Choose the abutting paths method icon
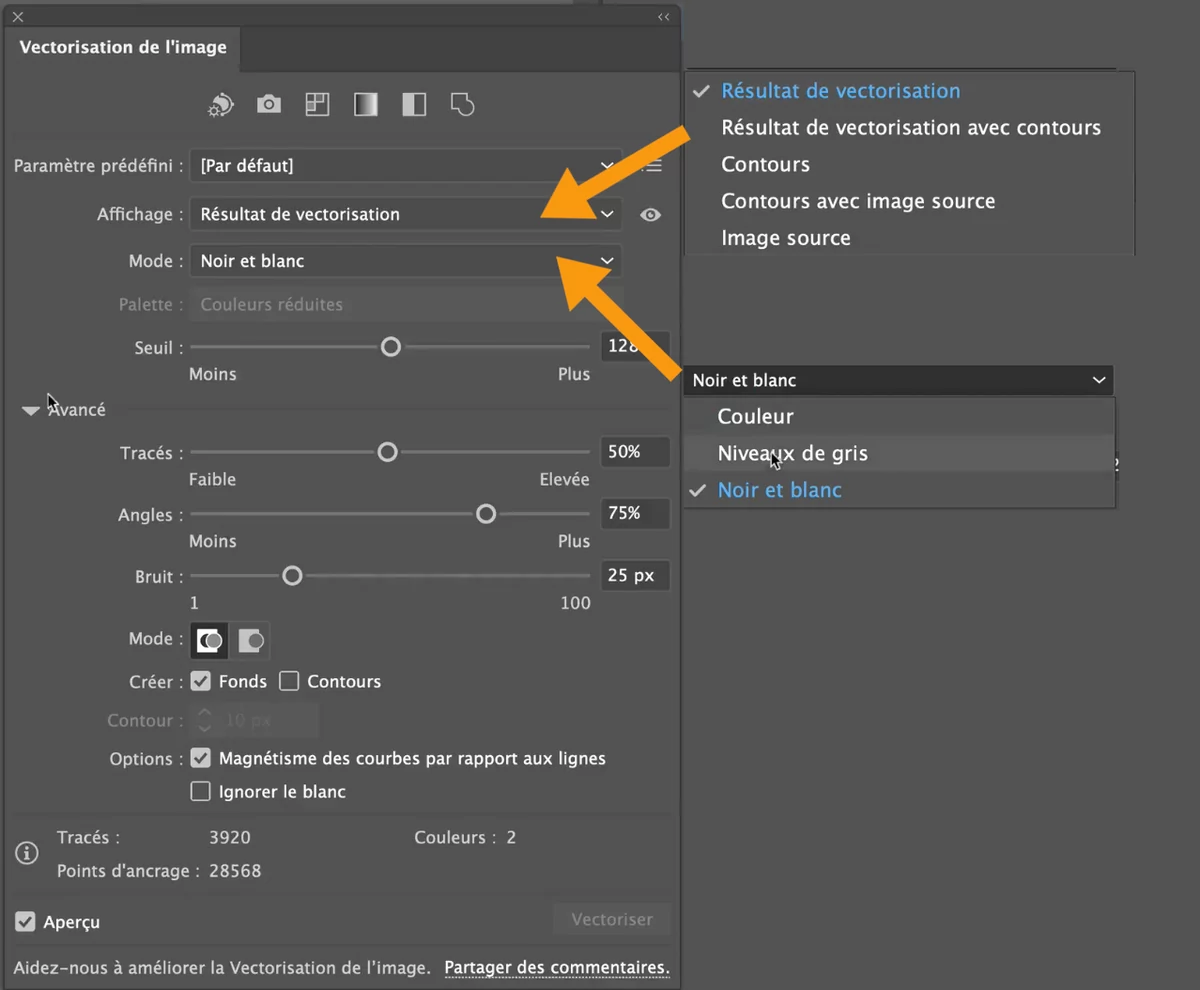 tap(209, 640)
